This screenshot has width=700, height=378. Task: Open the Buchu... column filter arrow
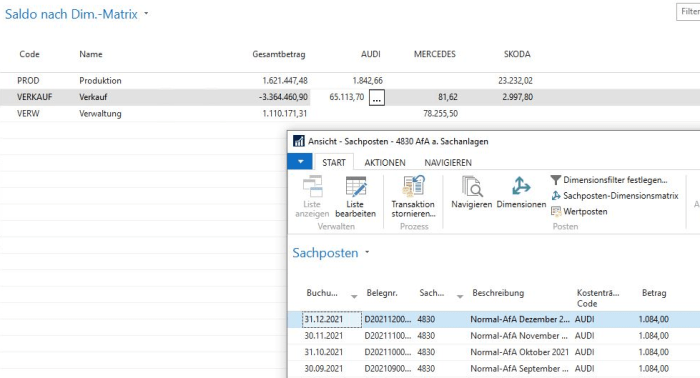tap(354, 296)
